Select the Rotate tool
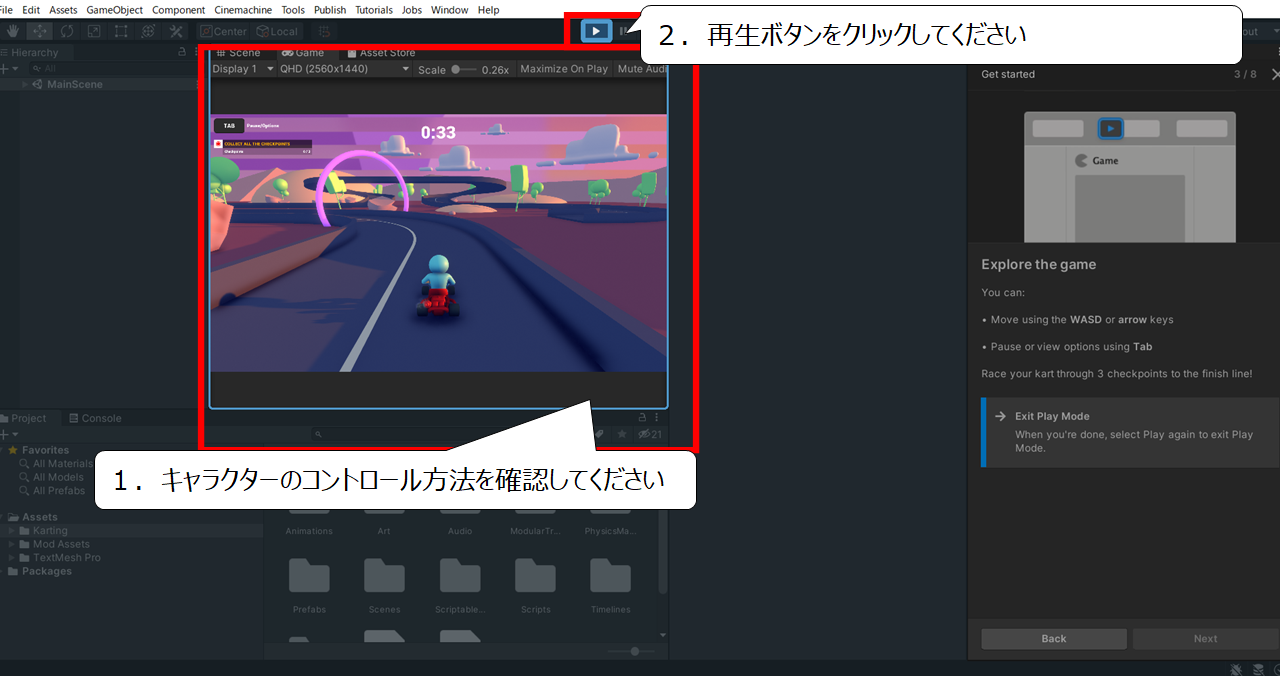Screen dimensions: 1280x676 click(67, 32)
